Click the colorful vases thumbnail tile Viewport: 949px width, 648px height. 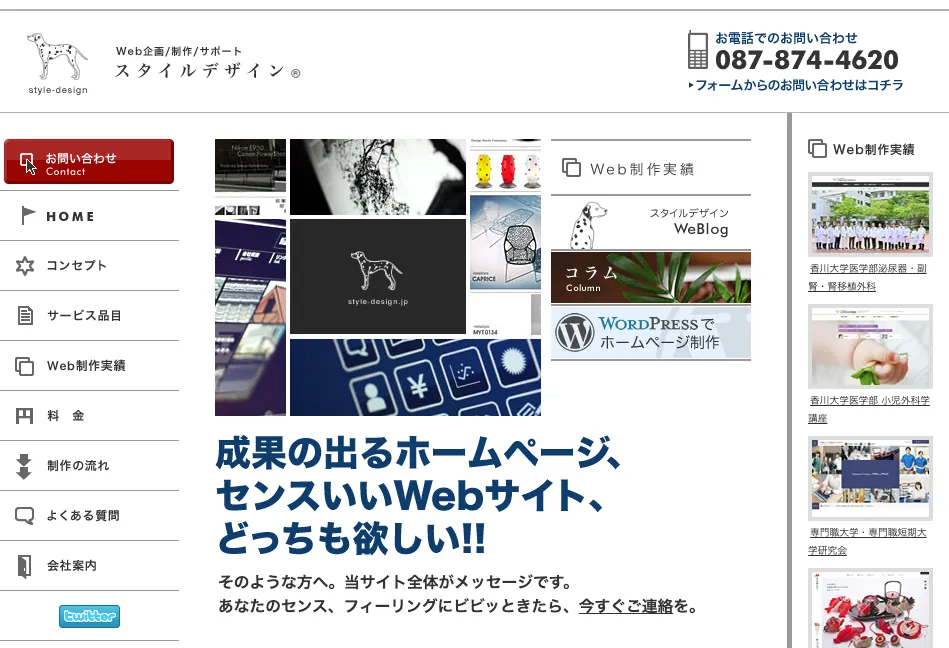pyautogui.click(x=505, y=165)
